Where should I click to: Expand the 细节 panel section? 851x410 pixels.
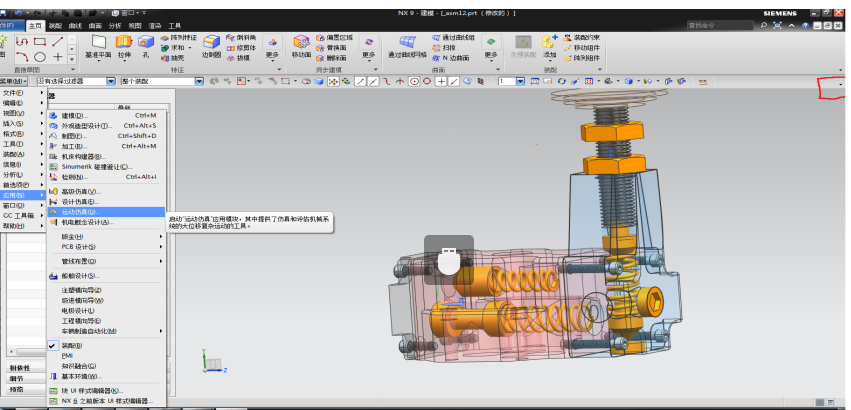tap(26, 379)
